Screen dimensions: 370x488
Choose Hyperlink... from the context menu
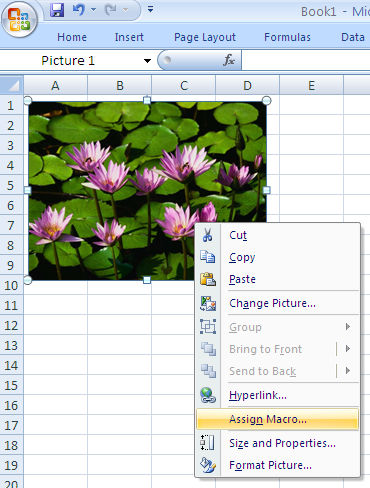point(277,395)
